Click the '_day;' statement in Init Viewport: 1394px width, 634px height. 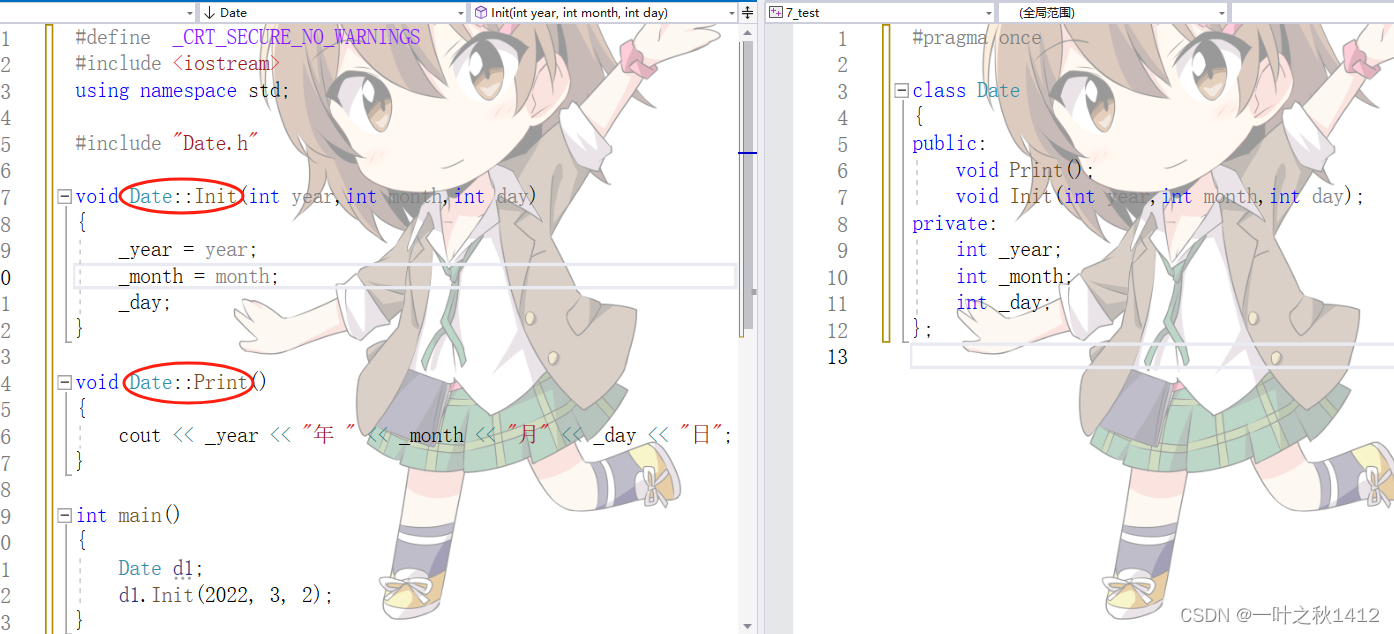coord(145,302)
